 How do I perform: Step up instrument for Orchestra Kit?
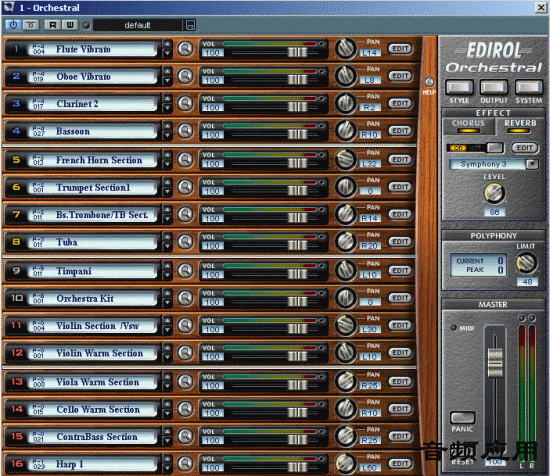coord(167,293)
